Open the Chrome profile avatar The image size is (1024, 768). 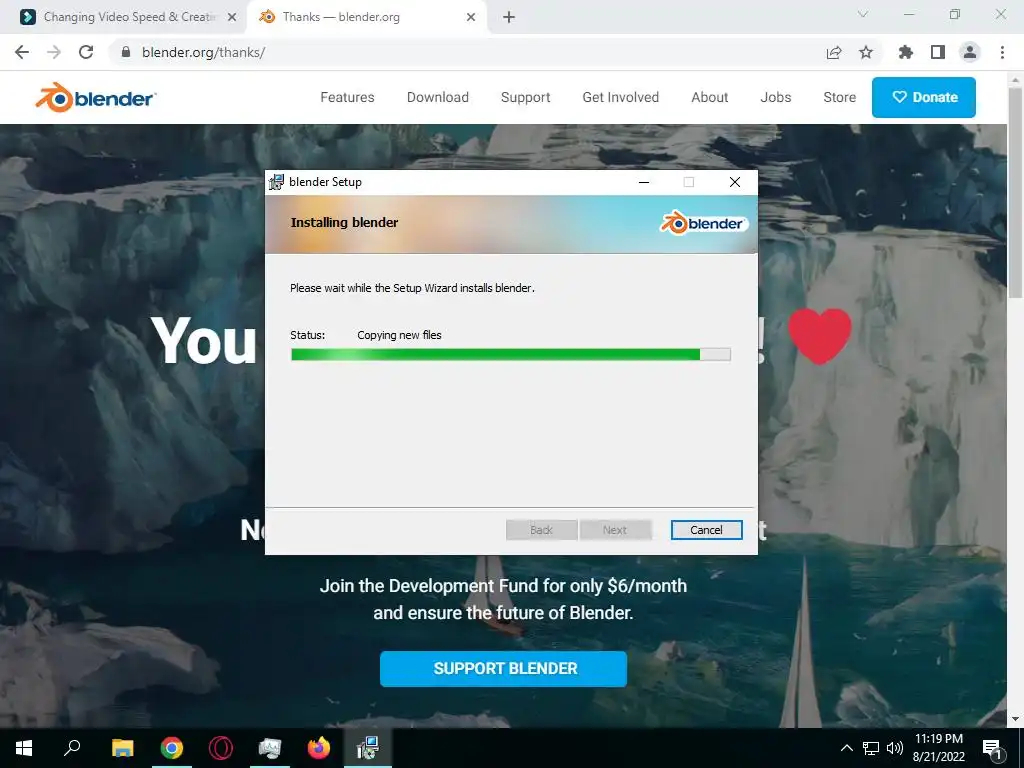(970, 52)
